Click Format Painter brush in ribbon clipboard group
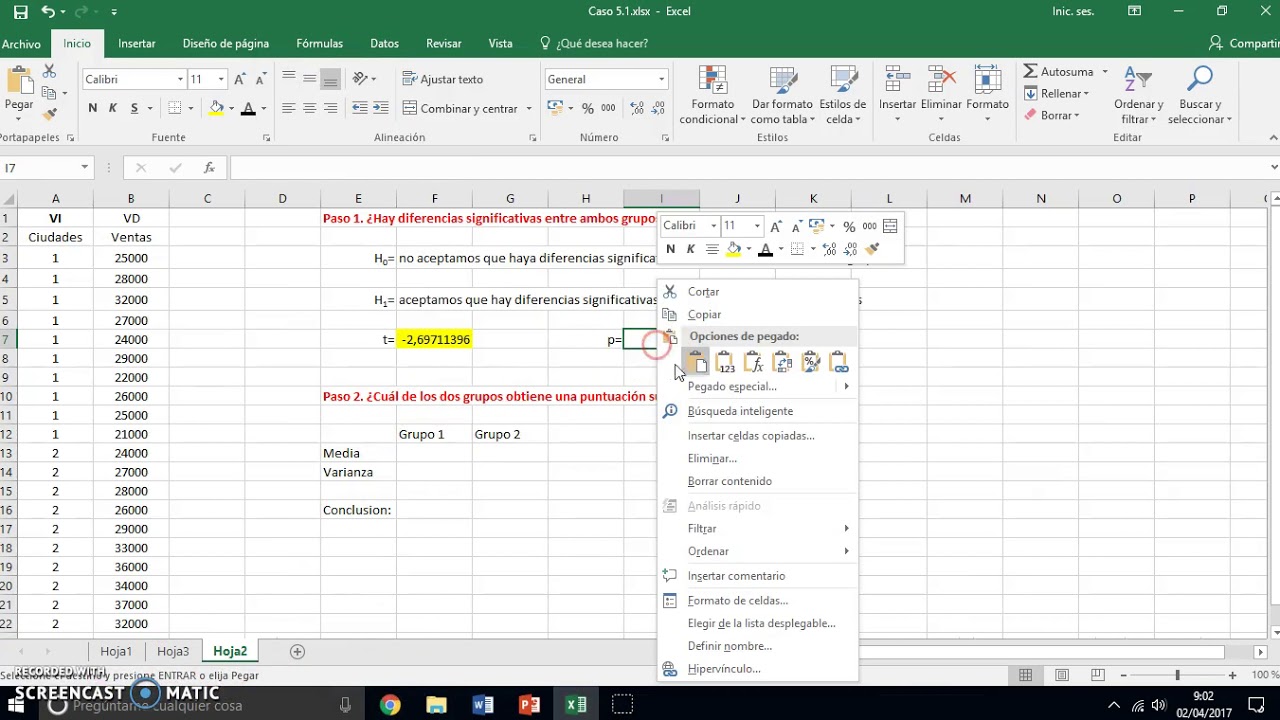1280x720 pixels. (x=49, y=115)
